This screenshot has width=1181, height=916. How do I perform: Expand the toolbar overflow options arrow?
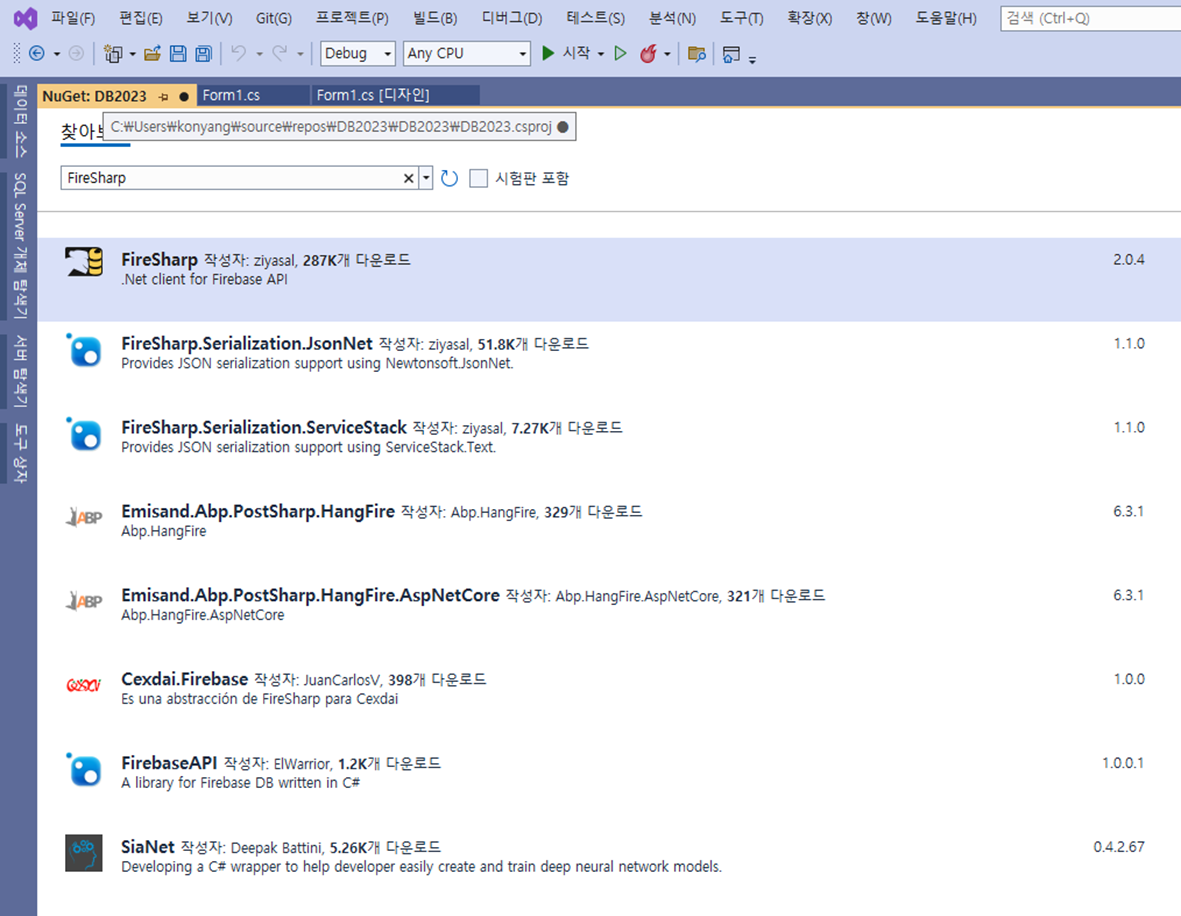[752, 60]
